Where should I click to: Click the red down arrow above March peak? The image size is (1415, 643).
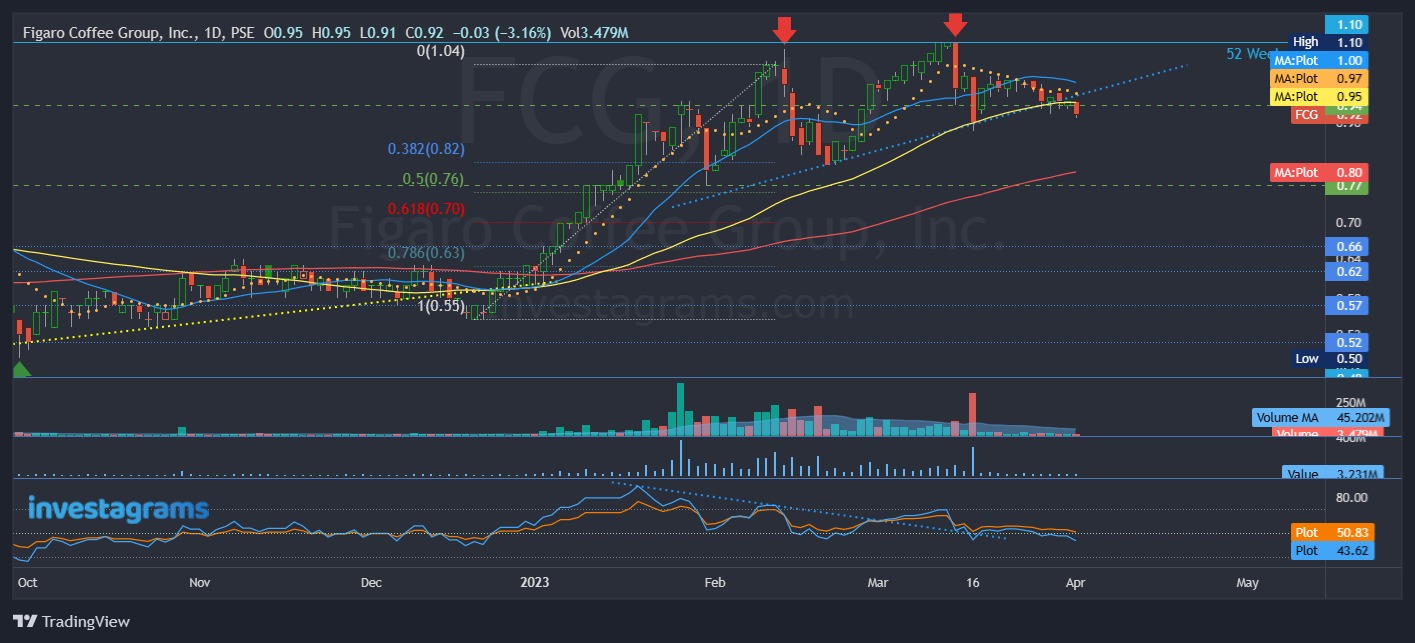[x=955, y=24]
